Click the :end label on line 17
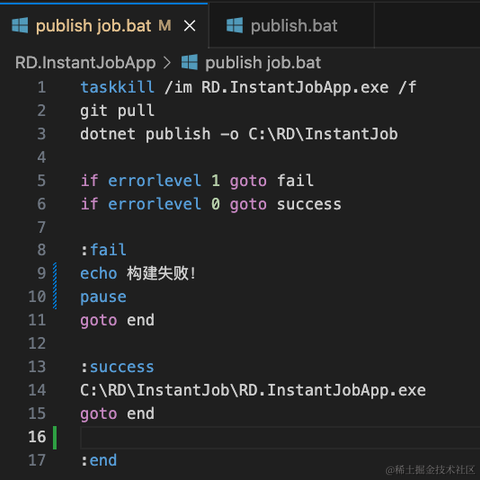The image size is (480, 480). click(99, 461)
